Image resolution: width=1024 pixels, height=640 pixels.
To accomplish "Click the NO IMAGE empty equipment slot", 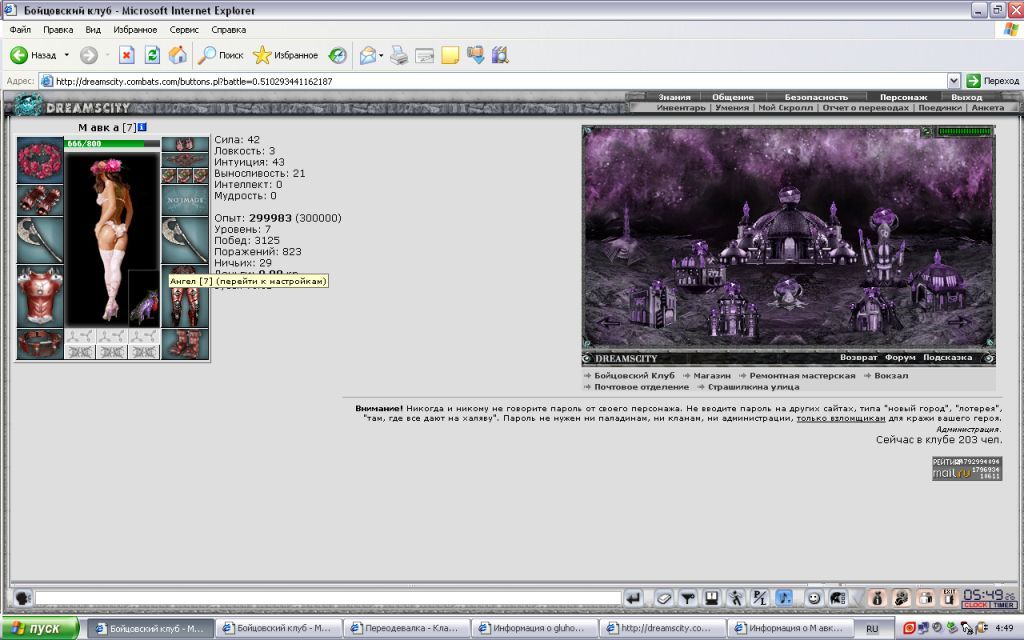I will pos(185,200).
